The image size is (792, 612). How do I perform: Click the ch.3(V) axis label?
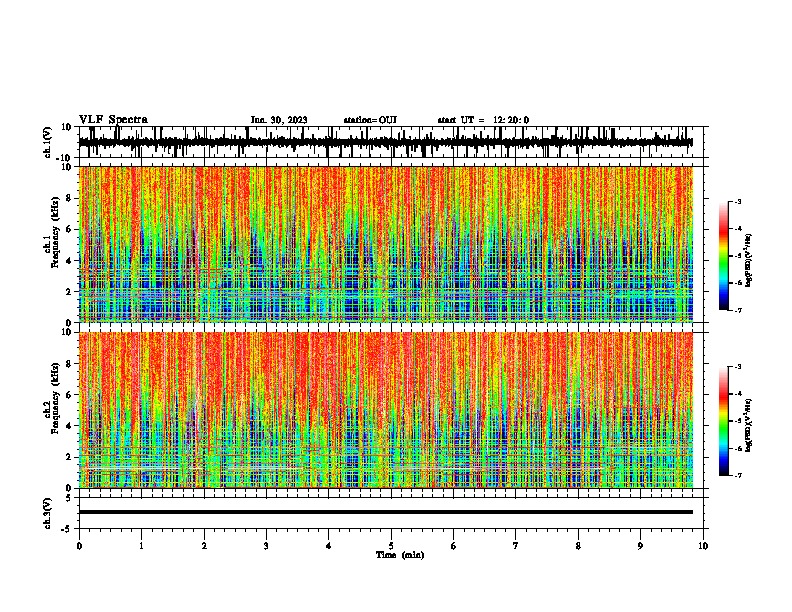pyautogui.click(x=48, y=513)
